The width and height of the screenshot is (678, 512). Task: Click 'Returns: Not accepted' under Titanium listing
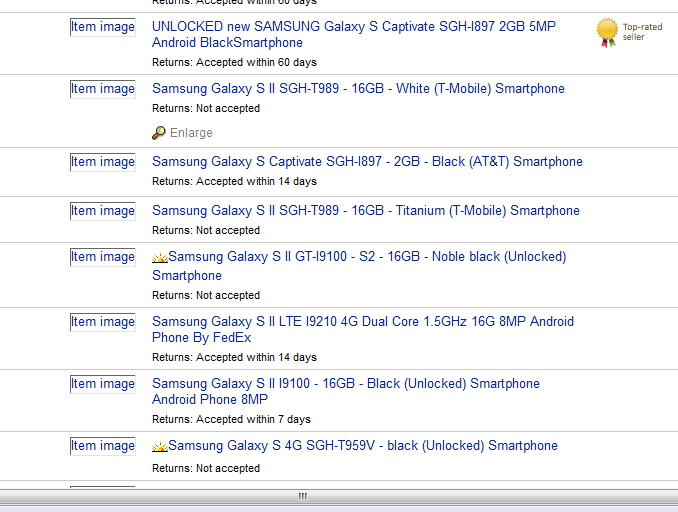[206, 230]
